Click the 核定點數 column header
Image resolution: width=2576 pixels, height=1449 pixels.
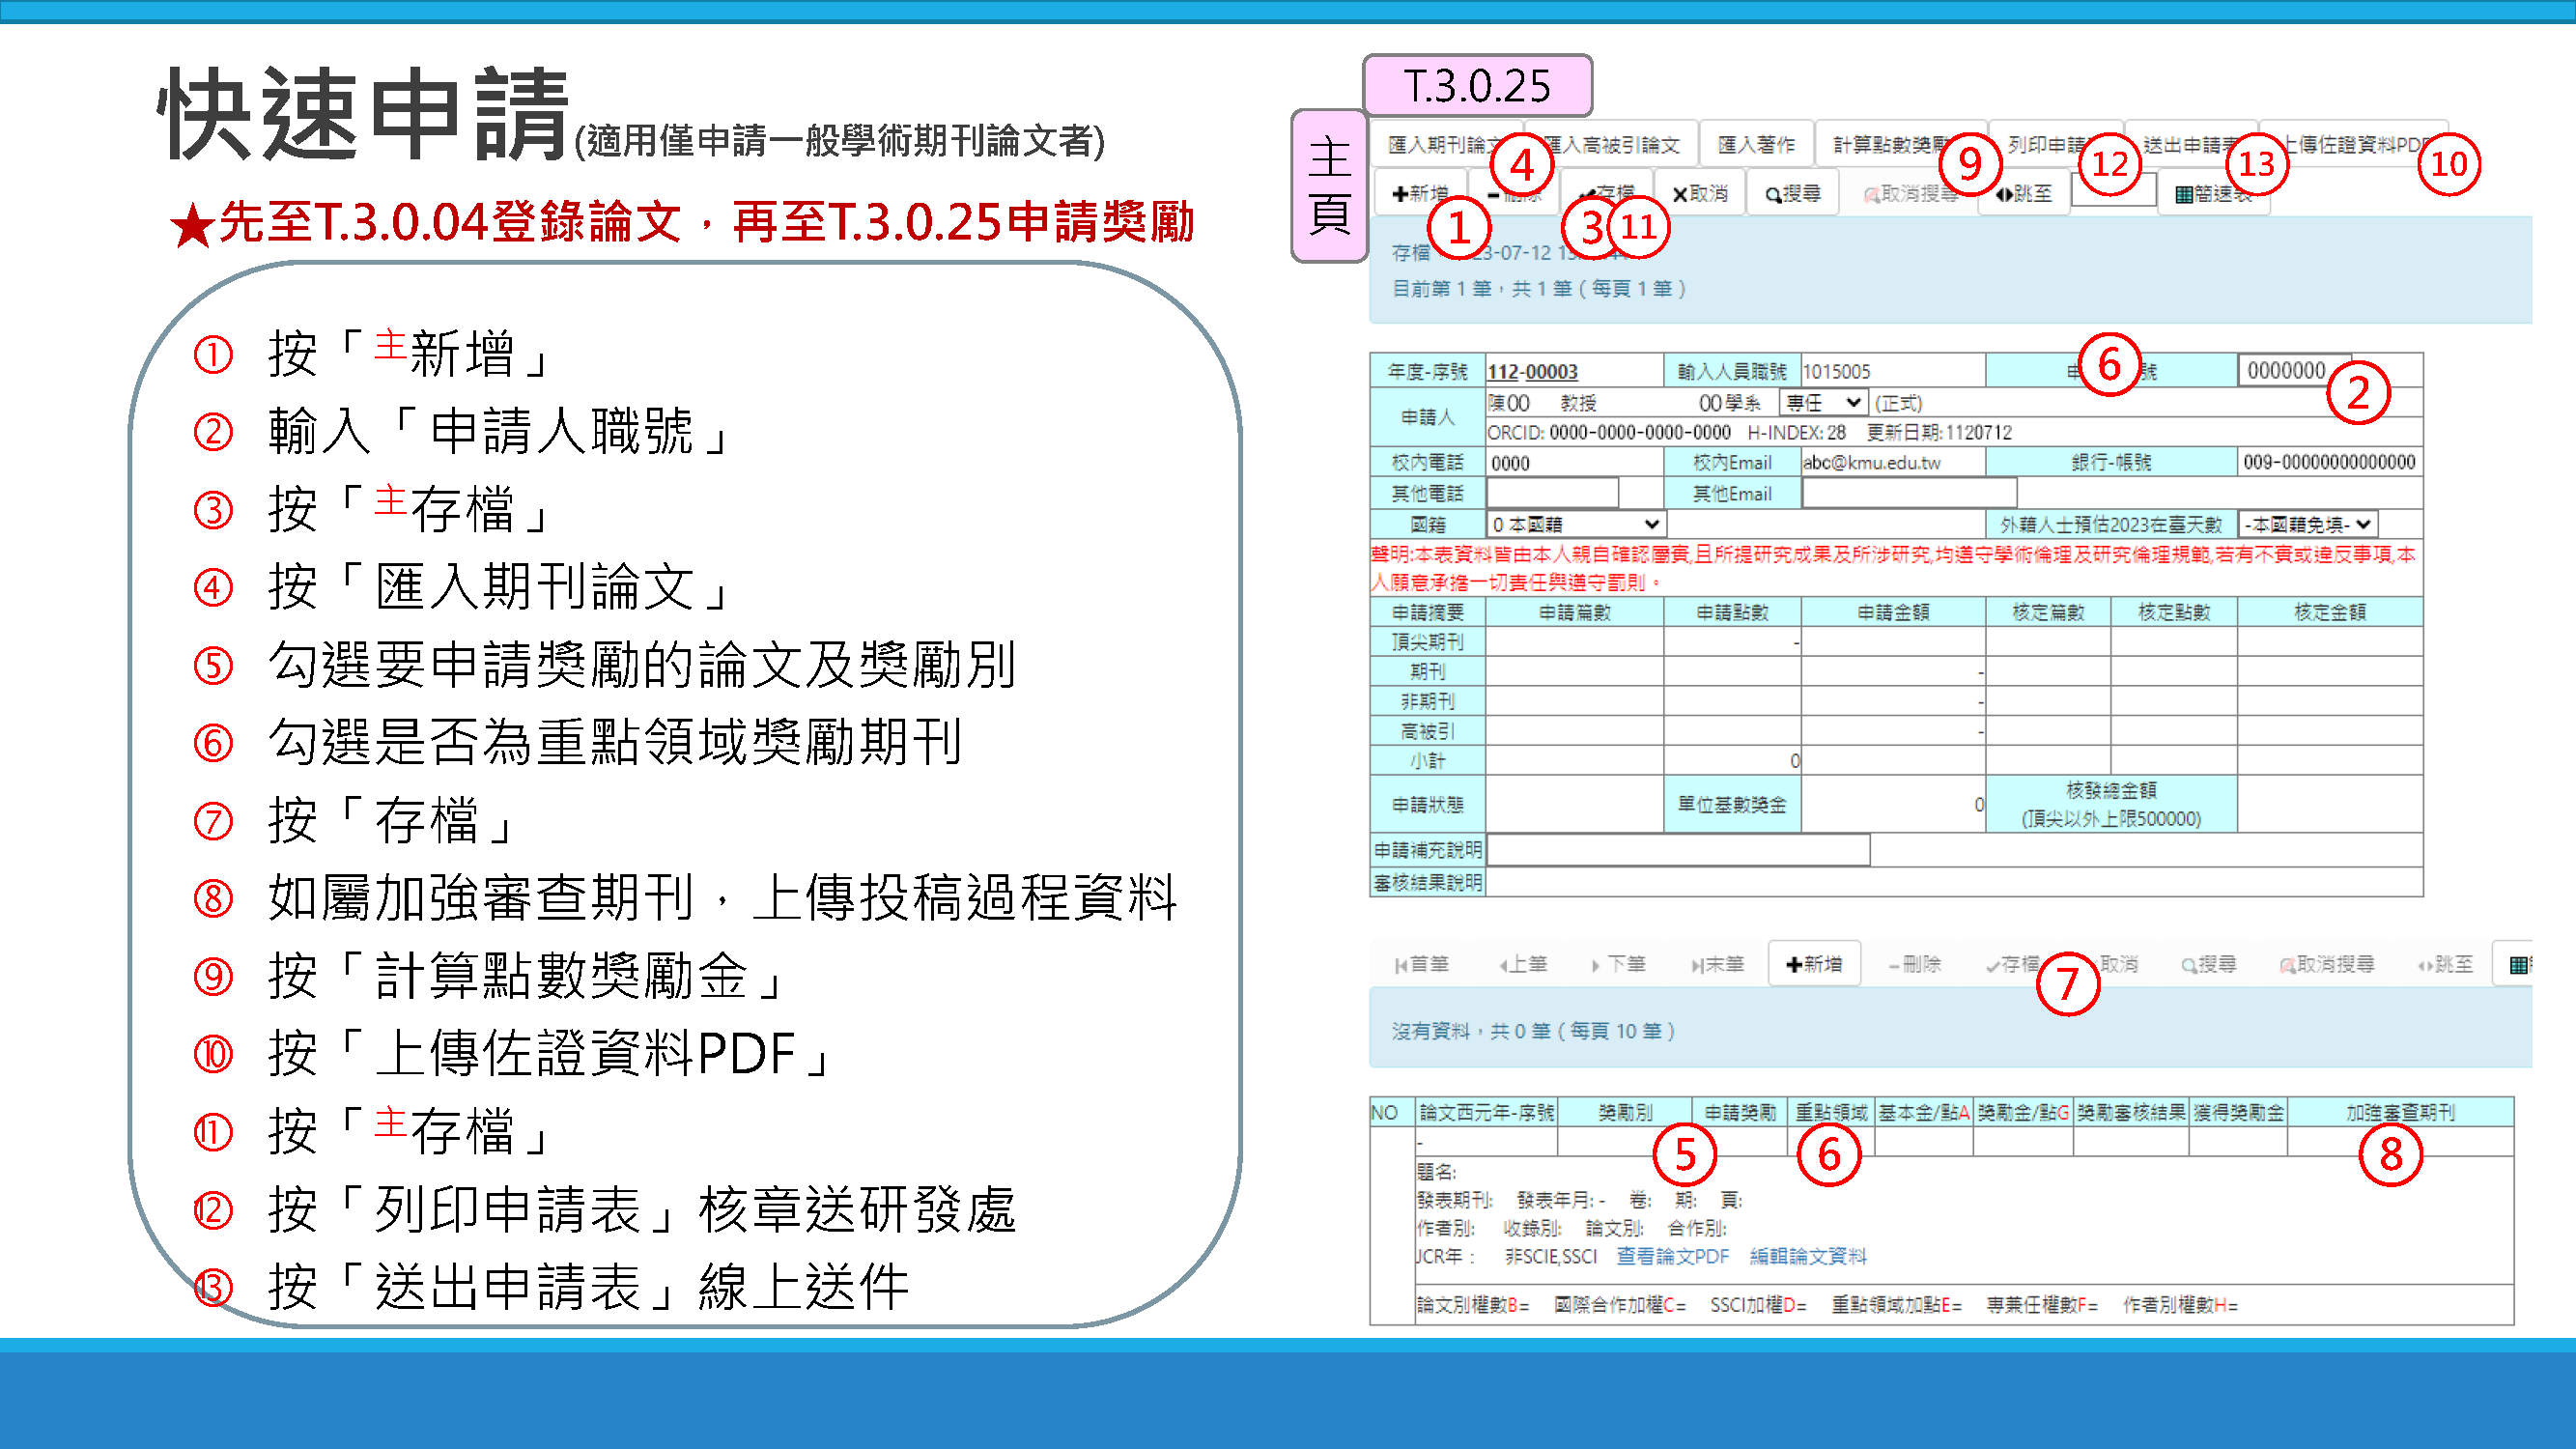coord(2174,612)
